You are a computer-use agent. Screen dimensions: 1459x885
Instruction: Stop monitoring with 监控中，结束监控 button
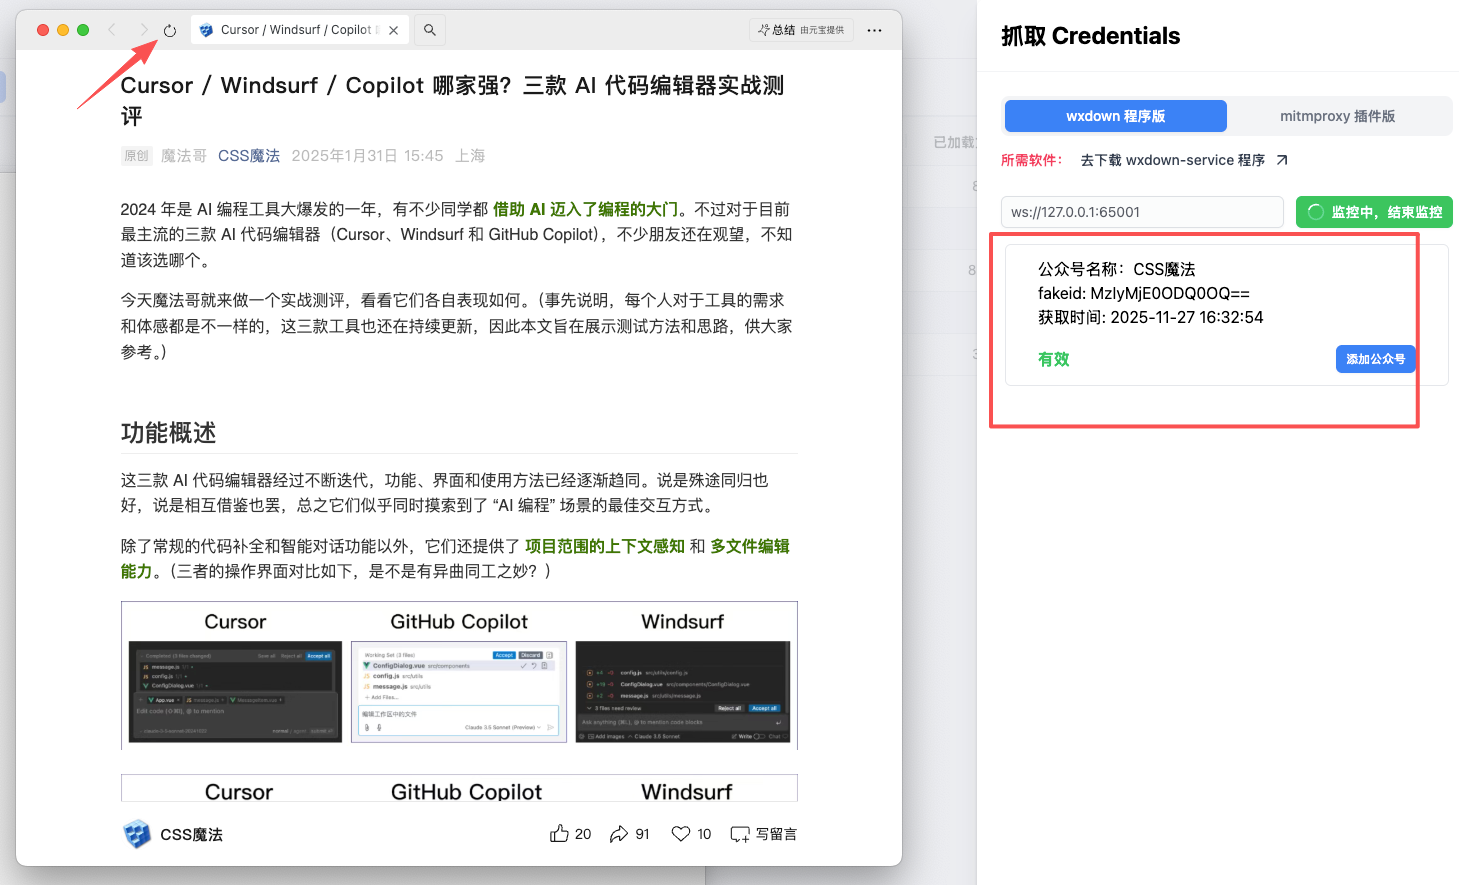tap(1374, 212)
